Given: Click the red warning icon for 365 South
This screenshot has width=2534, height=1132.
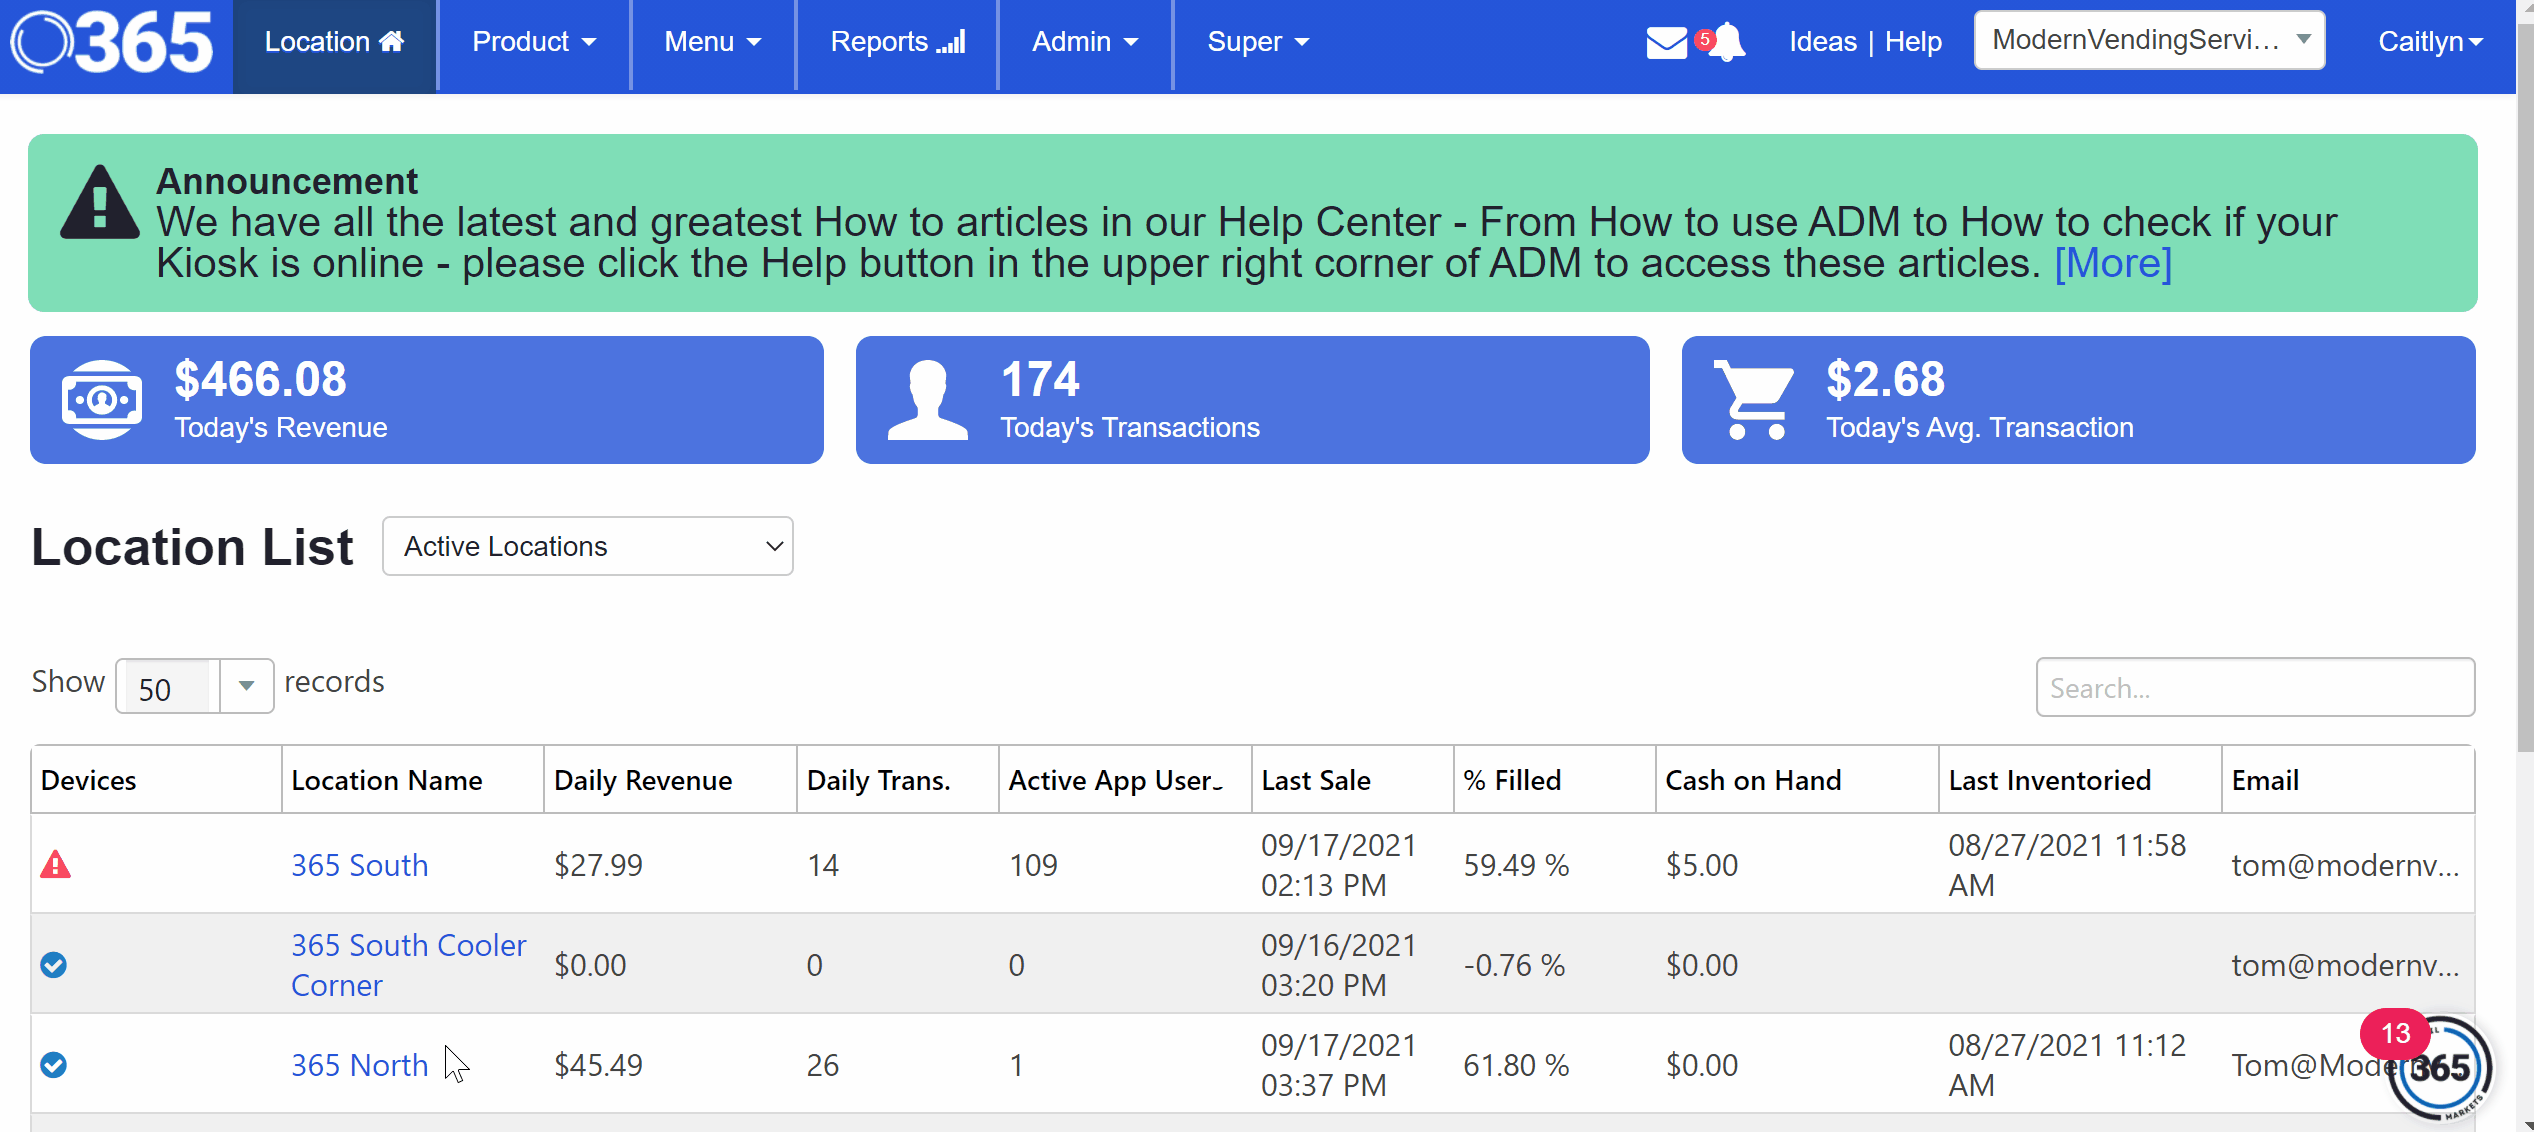Looking at the screenshot, I should 55,865.
